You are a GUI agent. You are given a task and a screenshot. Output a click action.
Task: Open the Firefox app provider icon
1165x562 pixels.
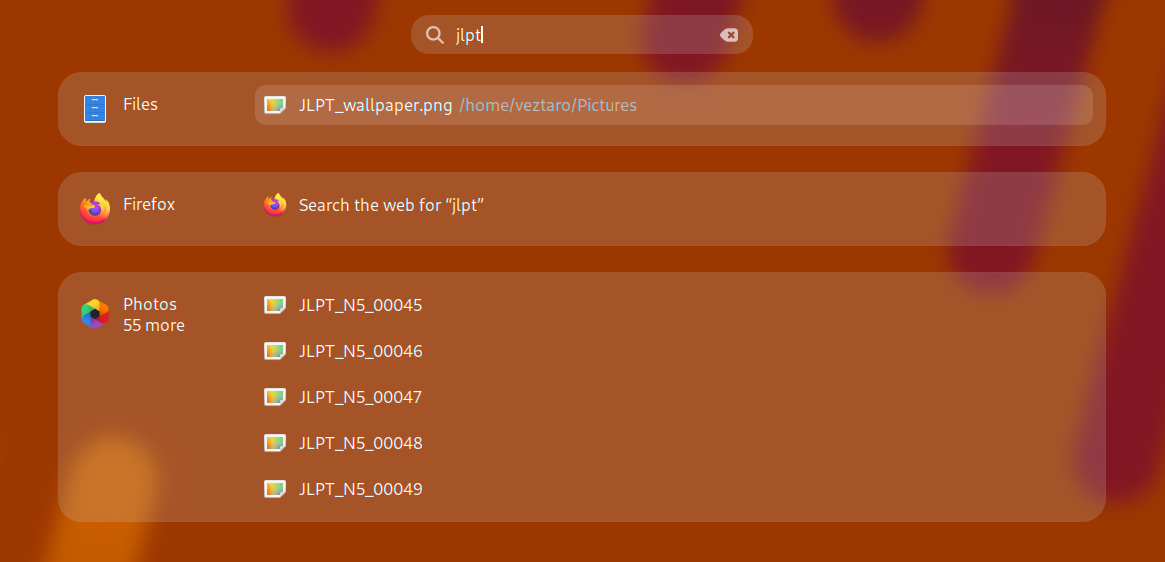(x=95, y=208)
